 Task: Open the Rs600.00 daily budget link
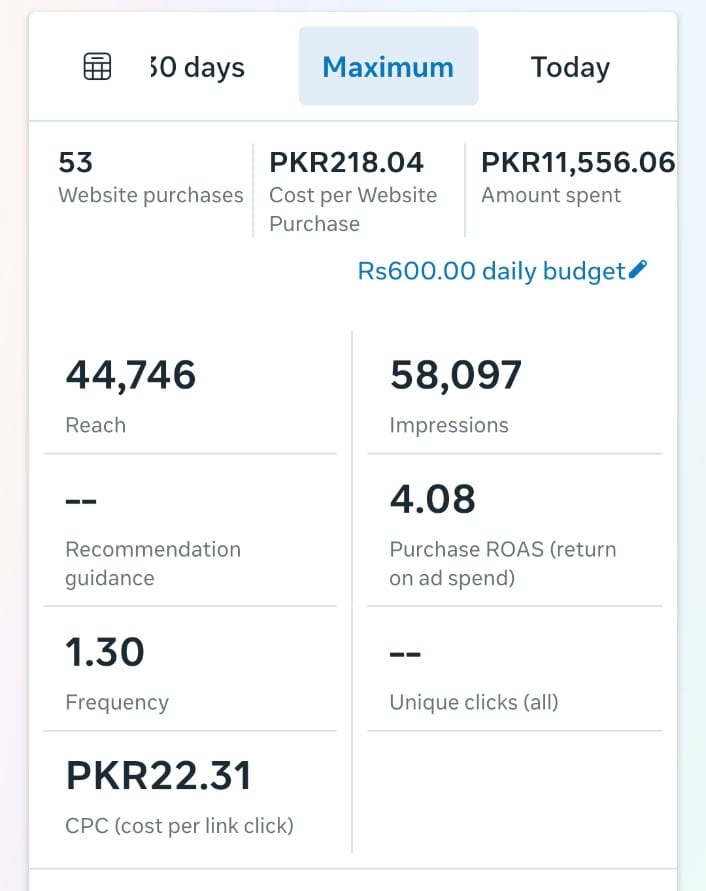[x=491, y=271]
